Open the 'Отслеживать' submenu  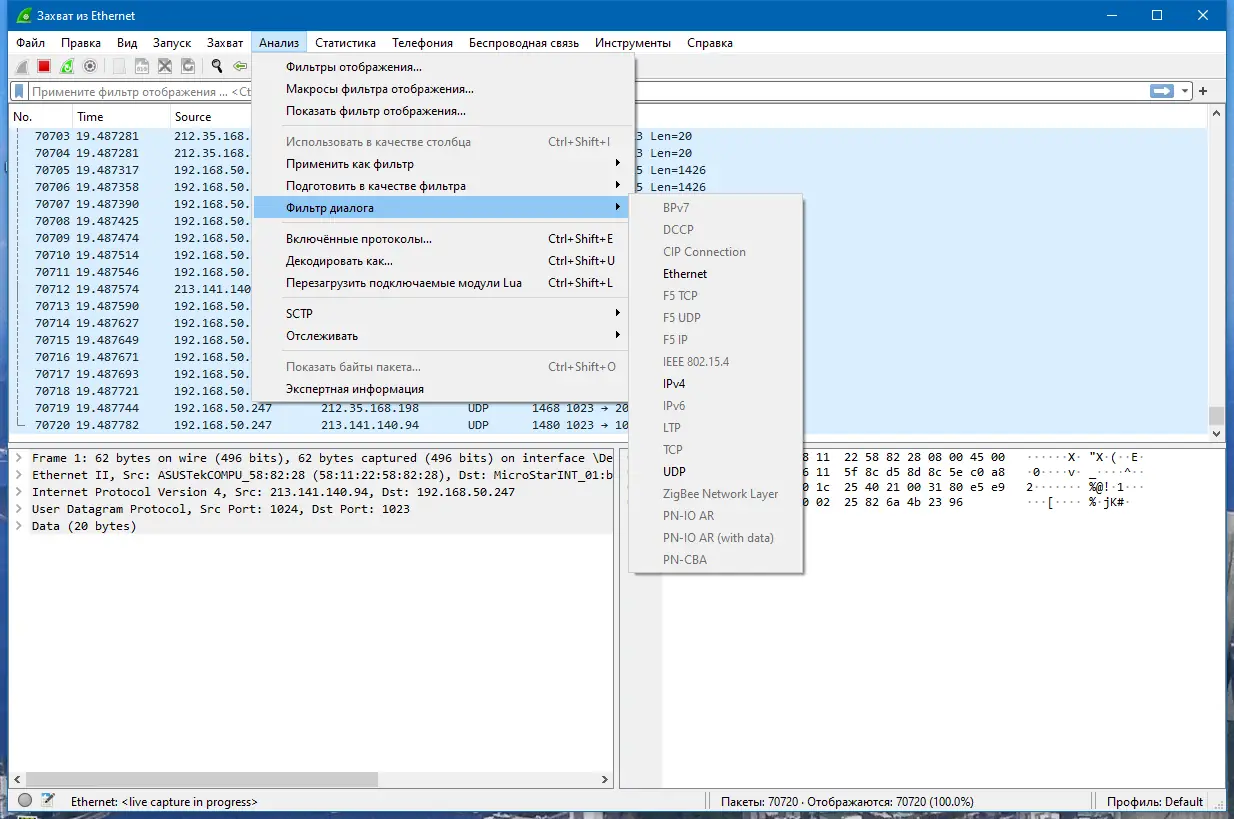point(443,336)
